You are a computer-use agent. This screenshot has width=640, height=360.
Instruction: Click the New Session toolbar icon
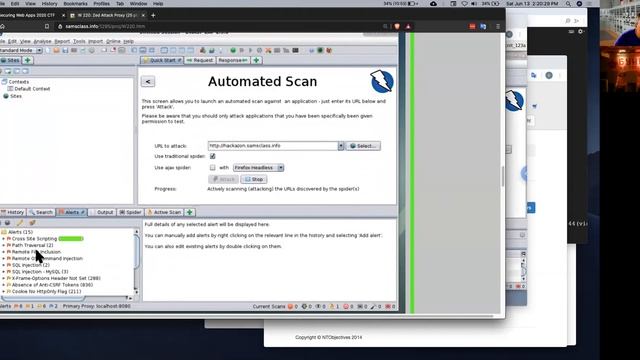tap(48, 50)
